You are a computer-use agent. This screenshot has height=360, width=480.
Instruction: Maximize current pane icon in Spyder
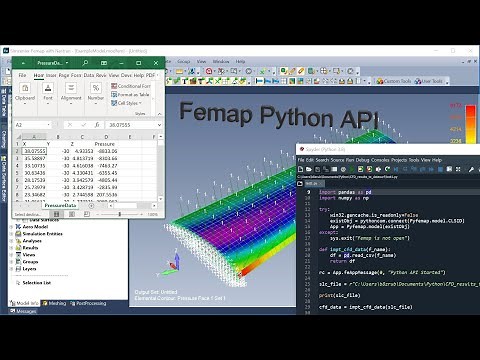pos(449,169)
